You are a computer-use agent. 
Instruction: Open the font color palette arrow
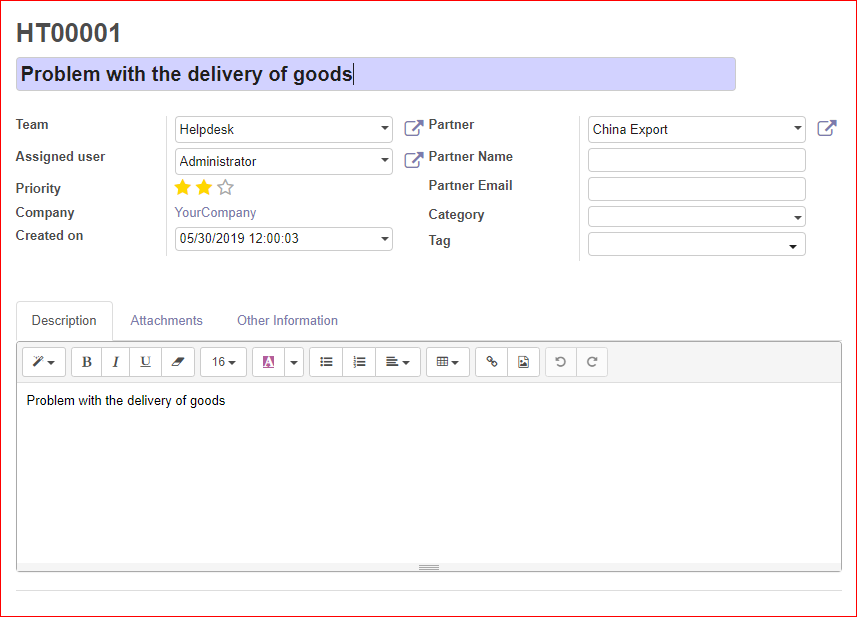pyautogui.click(x=294, y=362)
